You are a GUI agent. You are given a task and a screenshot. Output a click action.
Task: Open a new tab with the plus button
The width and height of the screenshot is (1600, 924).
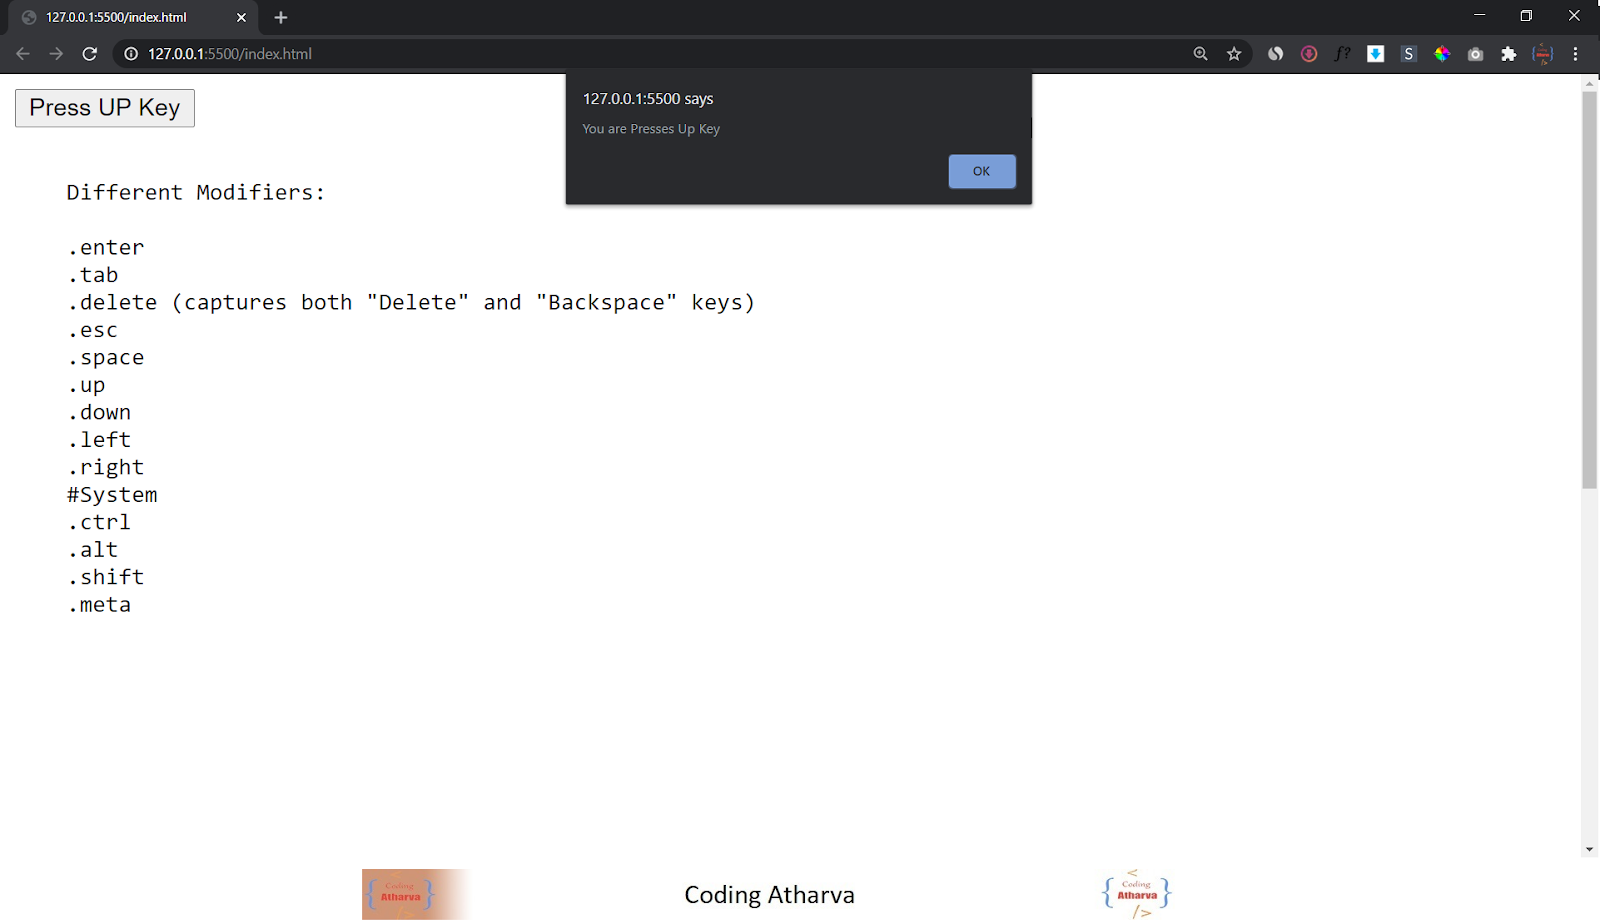tap(280, 17)
